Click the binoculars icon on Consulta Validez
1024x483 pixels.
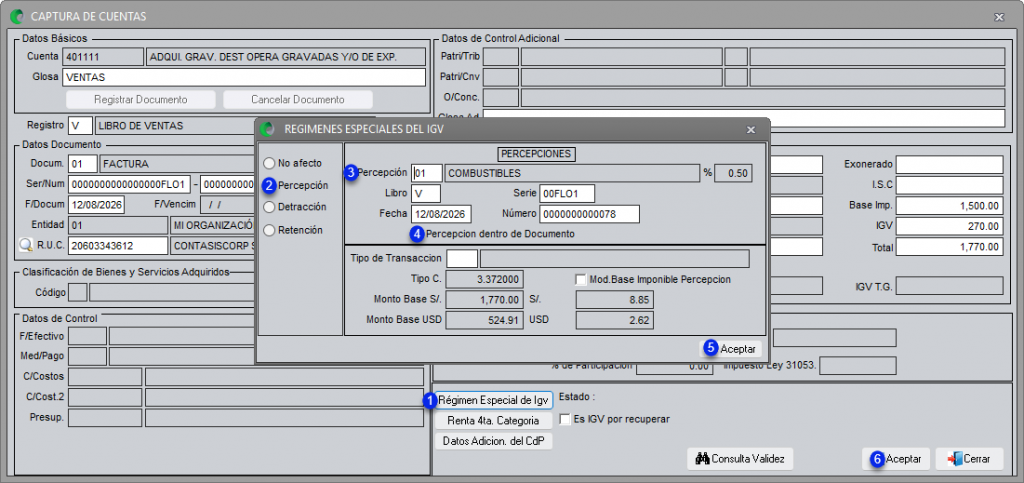click(x=702, y=459)
